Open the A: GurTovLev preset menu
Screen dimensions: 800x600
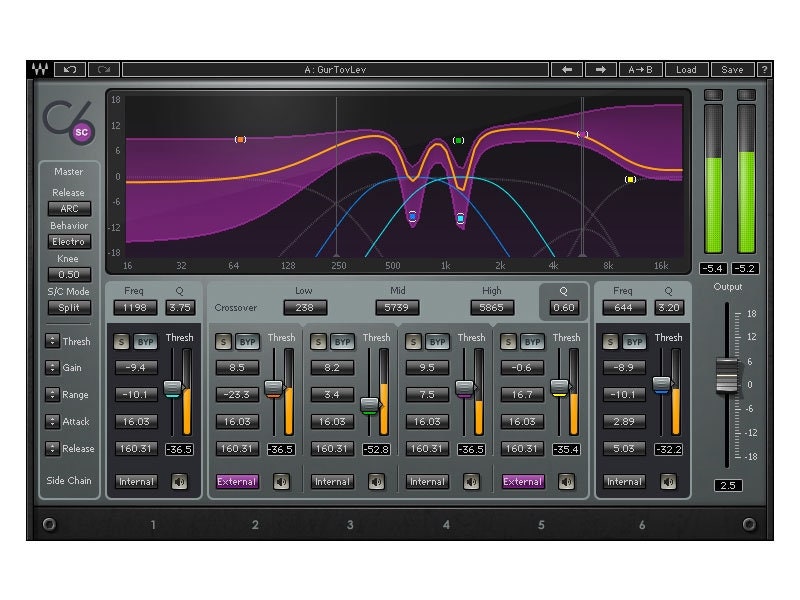[x=335, y=69]
